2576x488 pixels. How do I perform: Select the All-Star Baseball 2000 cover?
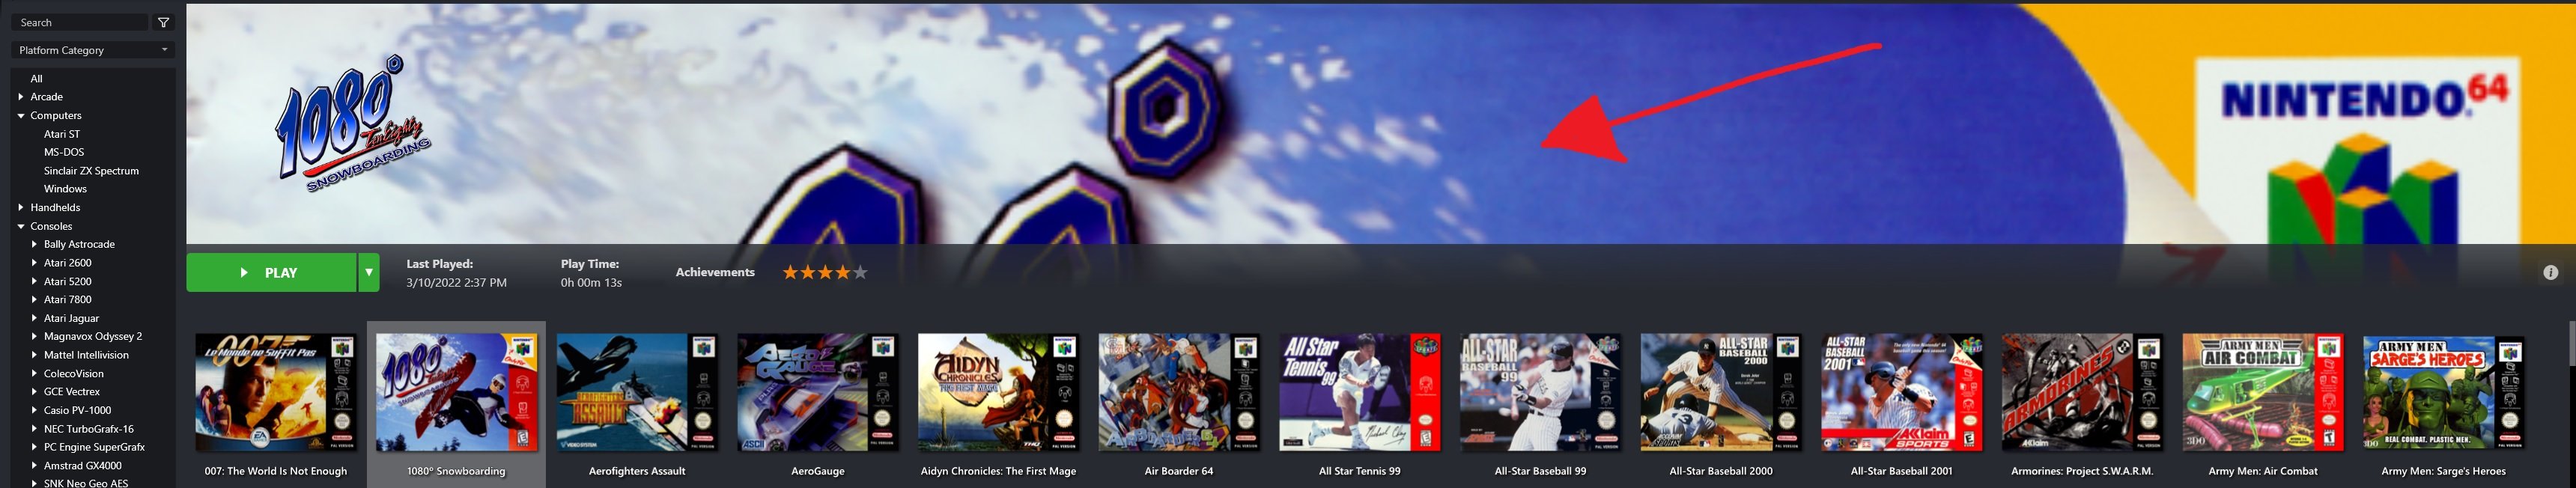[1721, 392]
